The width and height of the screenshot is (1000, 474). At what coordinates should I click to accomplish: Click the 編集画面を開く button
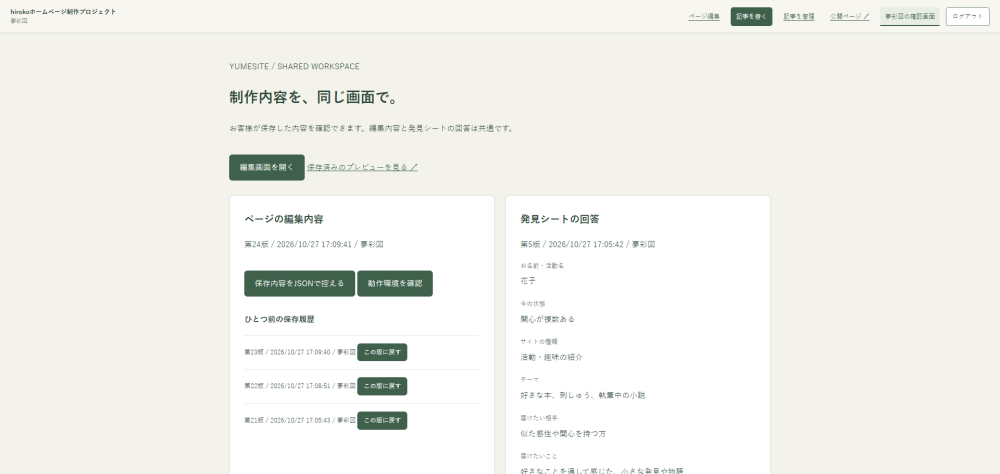click(x=267, y=167)
